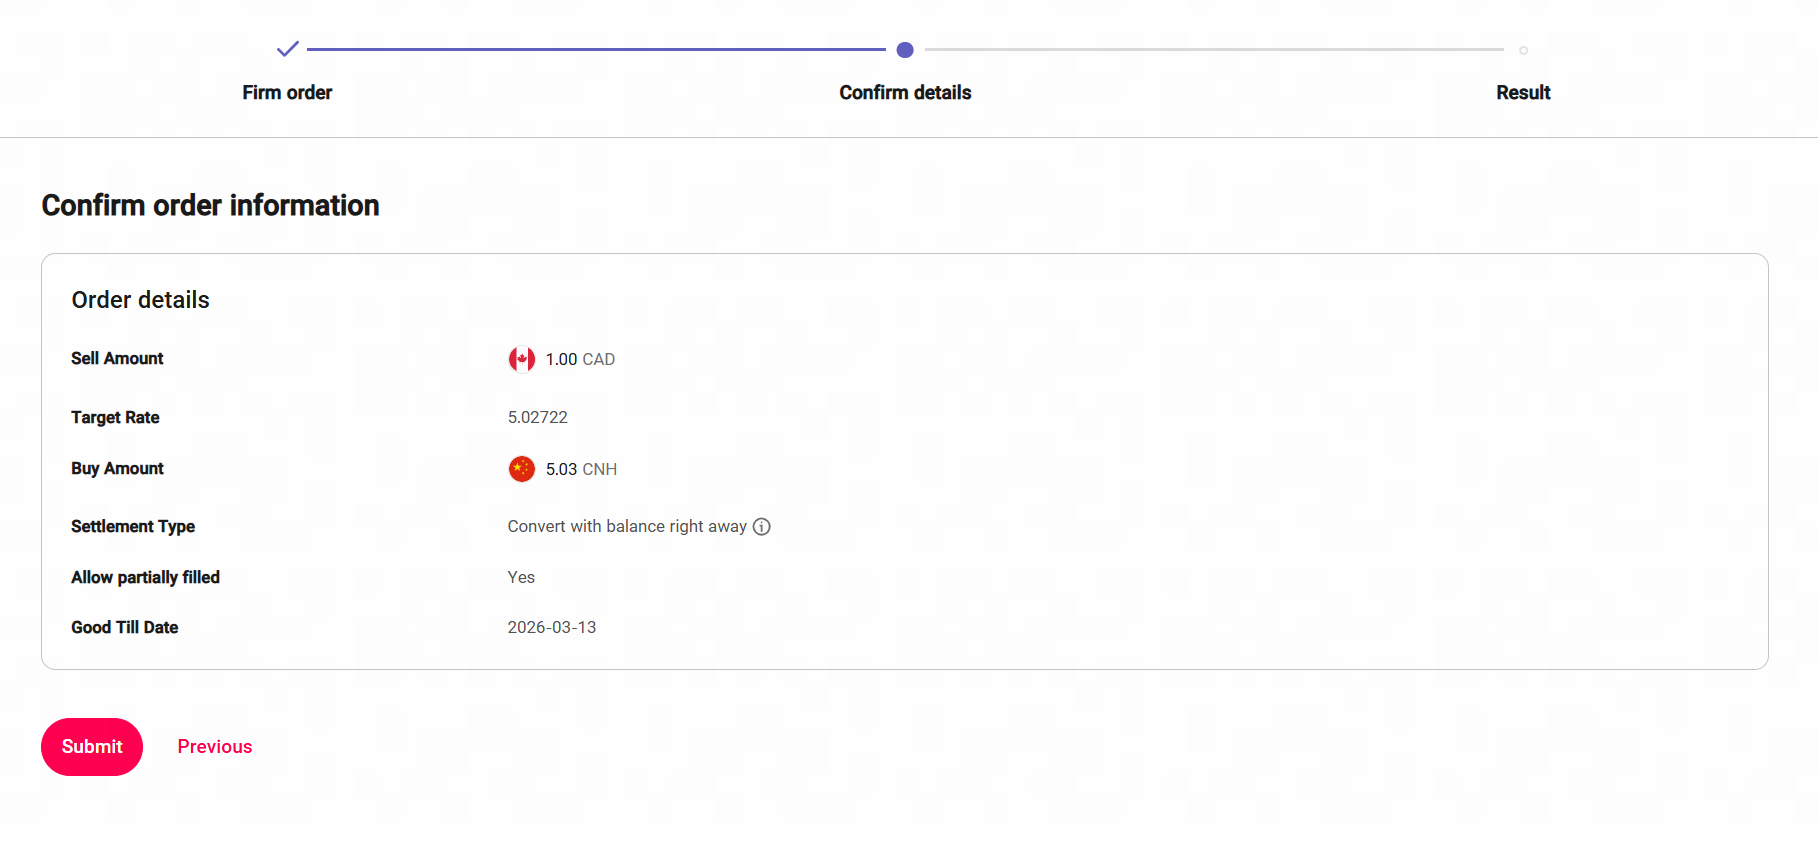1818x841 pixels.
Task: Submit the order
Action: pyautogui.click(x=92, y=747)
